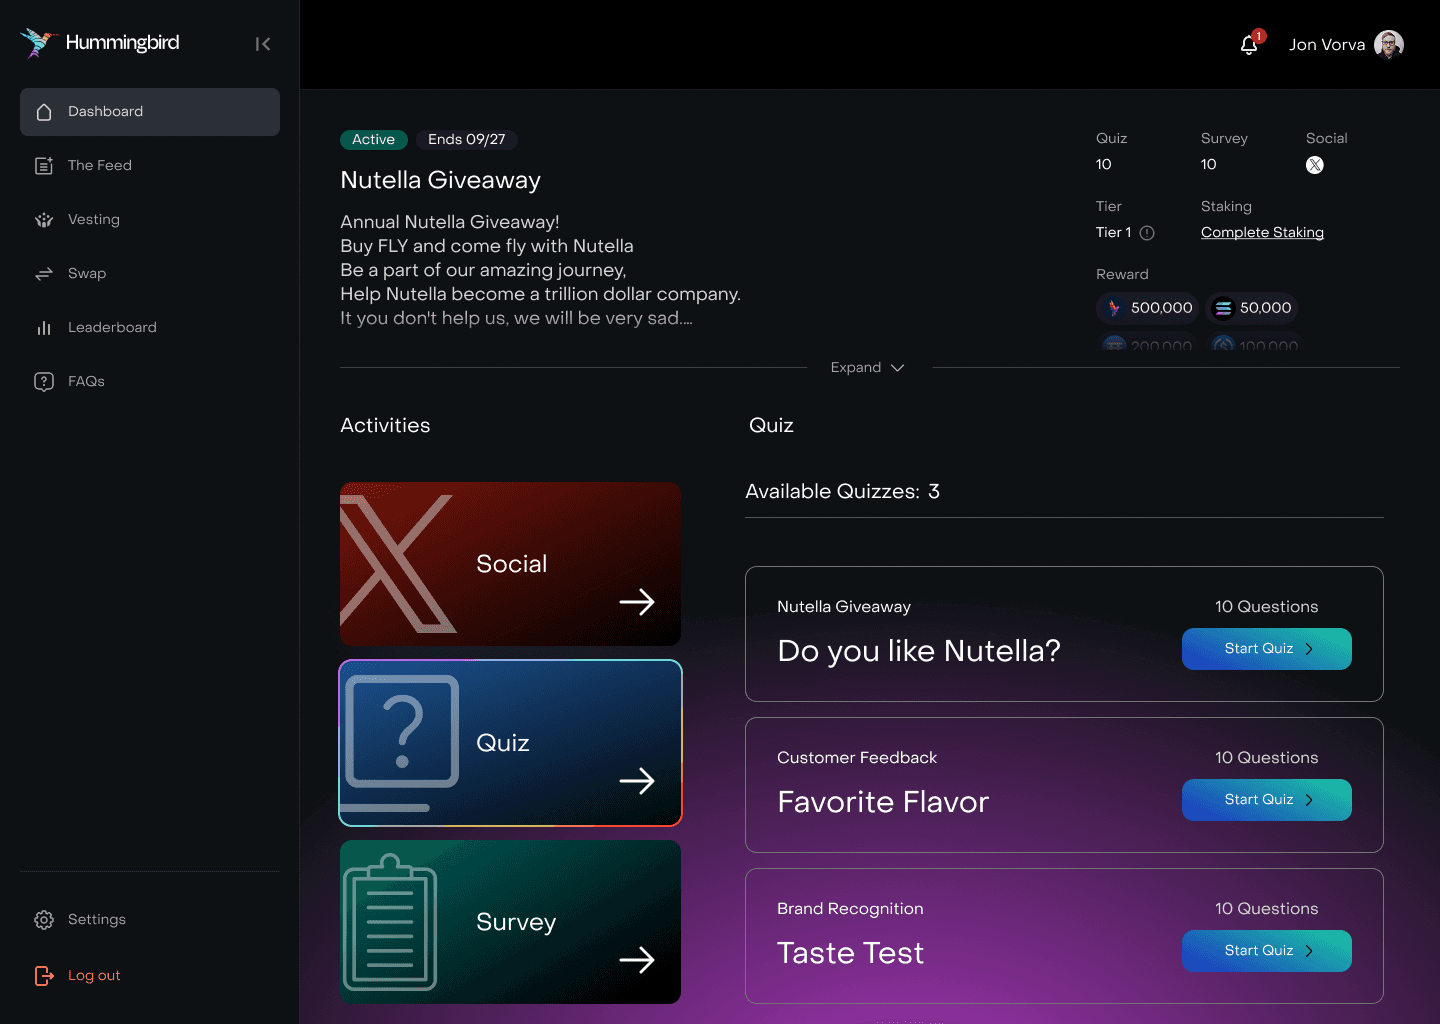The height and width of the screenshot is (1024, 1440).
Task: Open the FAQs page
Action: (86, 382)
